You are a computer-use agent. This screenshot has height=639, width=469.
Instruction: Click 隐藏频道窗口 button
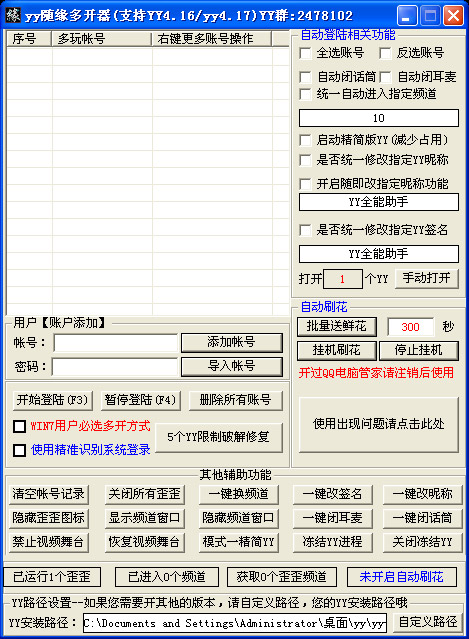[239, 518]
